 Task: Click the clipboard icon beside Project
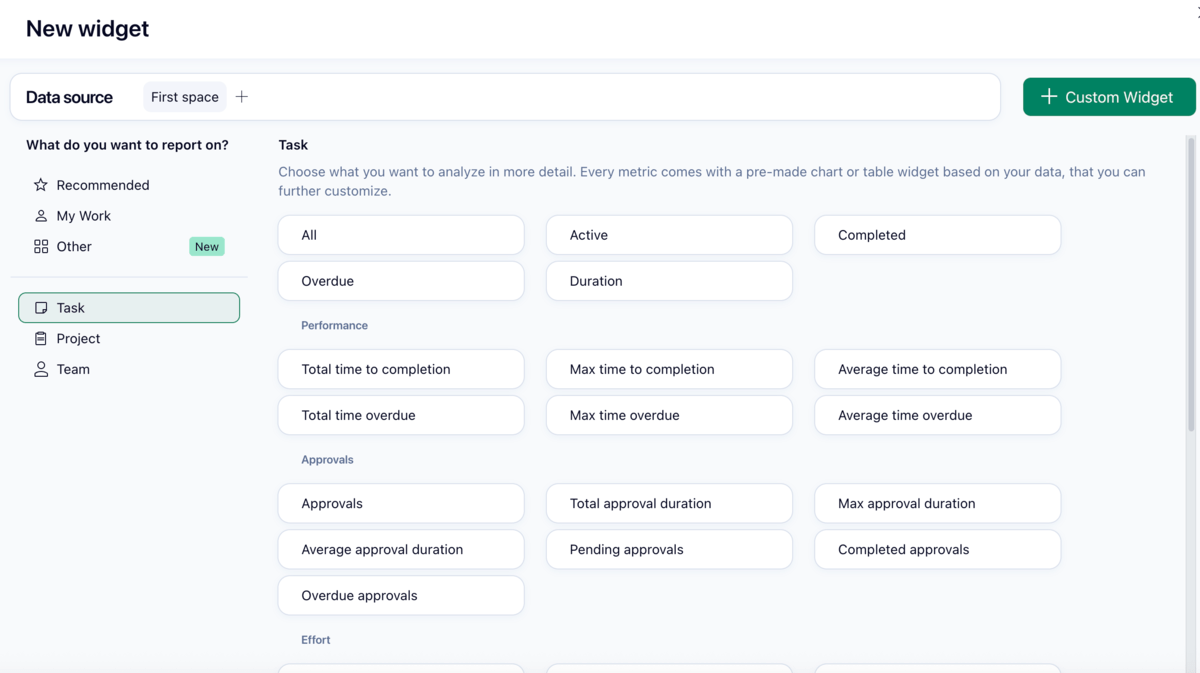click(41, 339)
